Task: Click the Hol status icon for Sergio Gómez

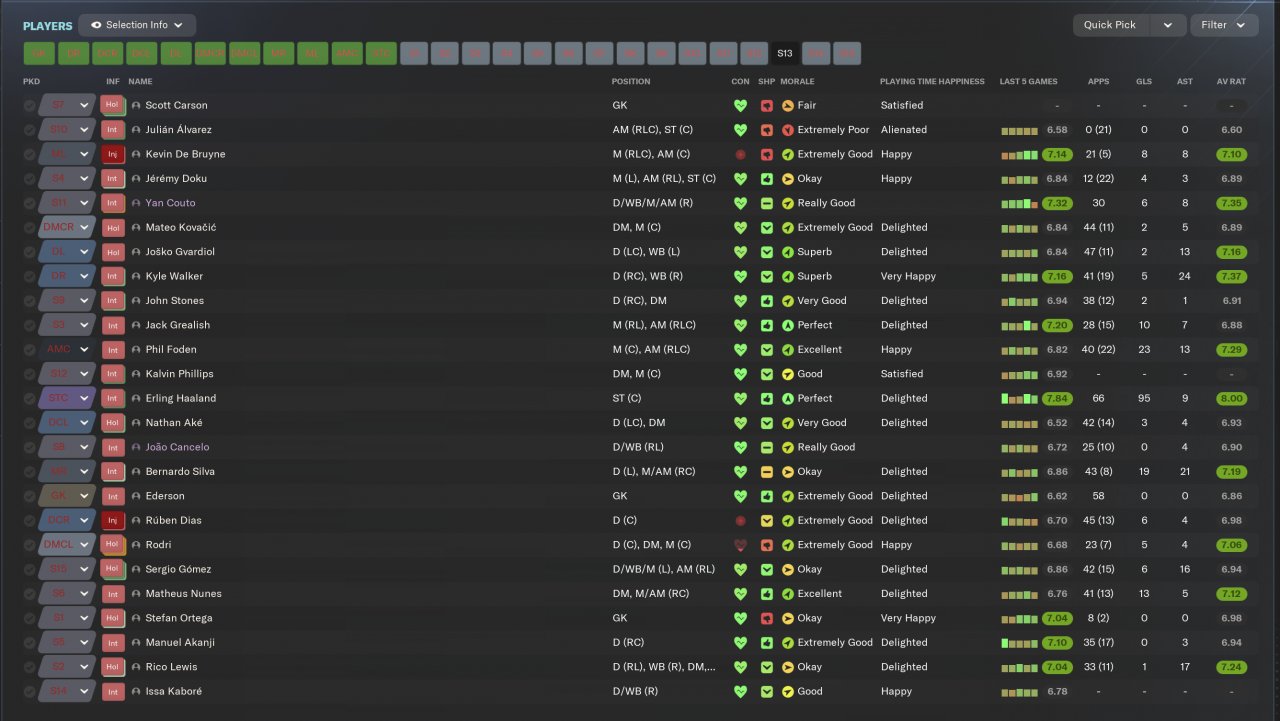Action: (113, 570)
